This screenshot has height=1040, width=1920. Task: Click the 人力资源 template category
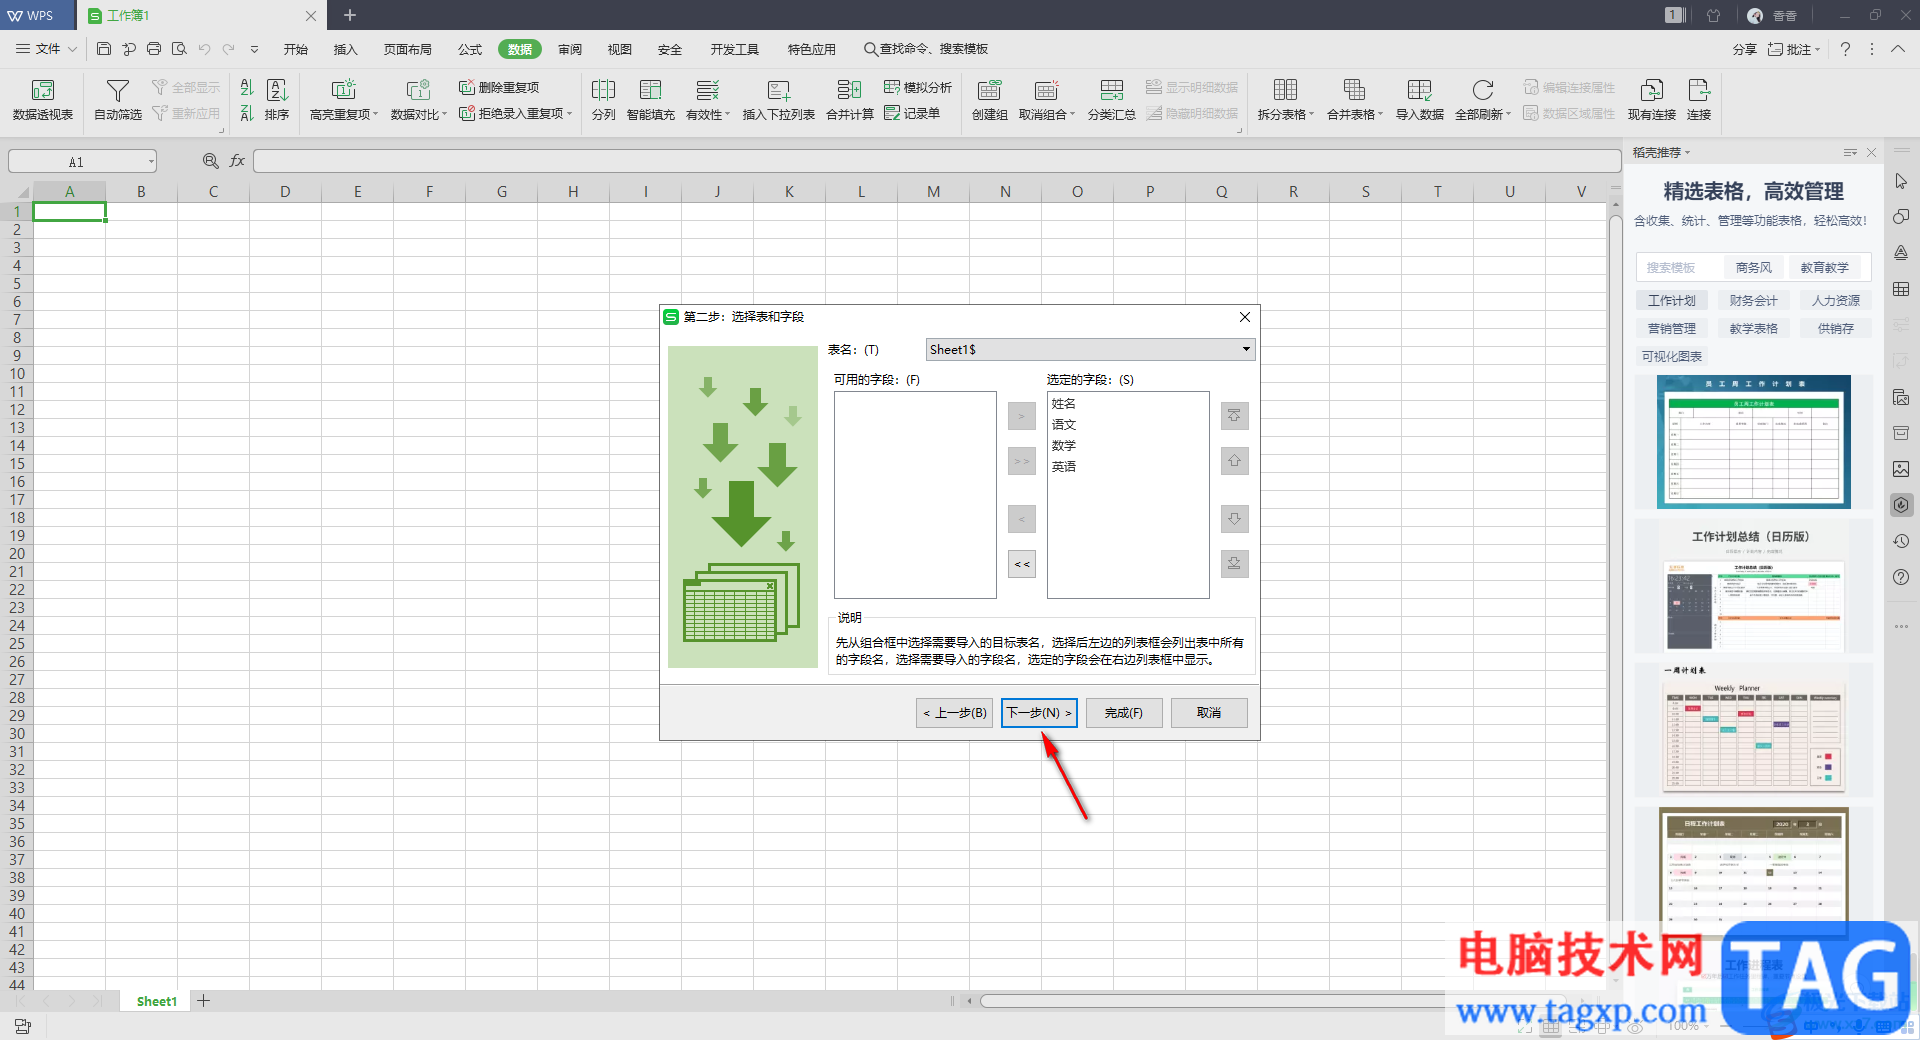pos(1836,300)
